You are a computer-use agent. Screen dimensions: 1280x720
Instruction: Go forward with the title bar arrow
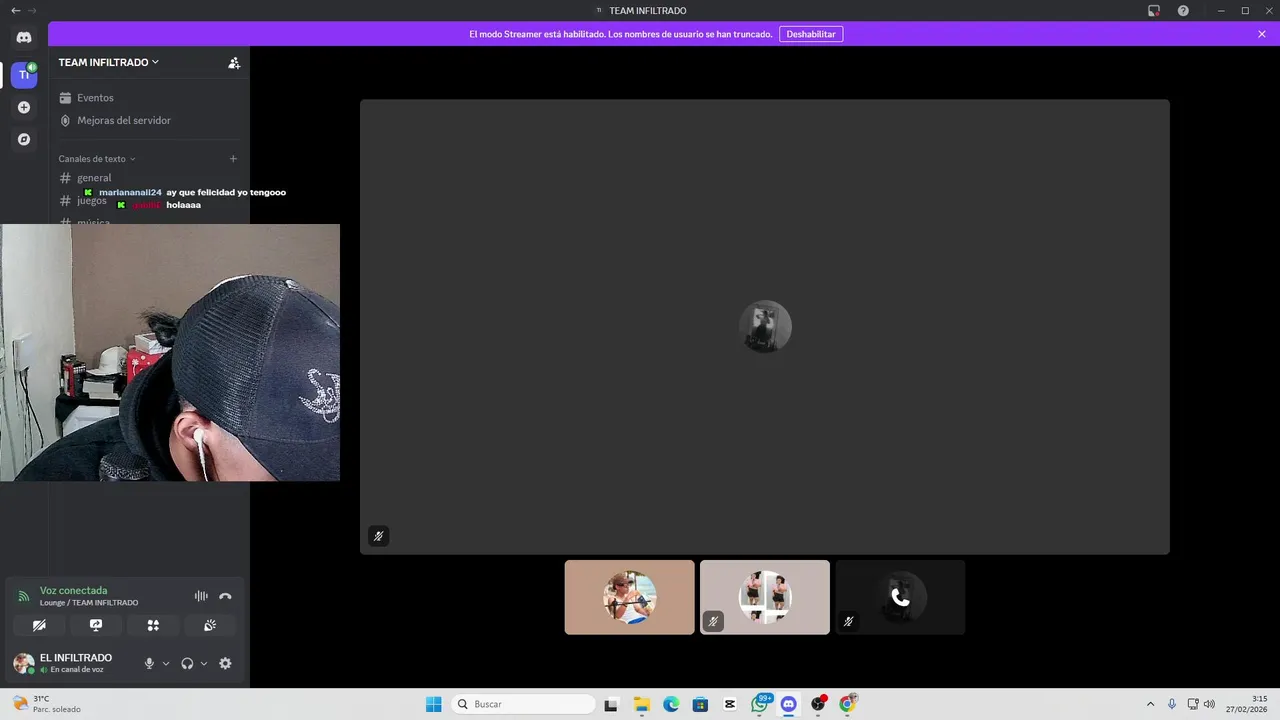[x=33, y=10]
